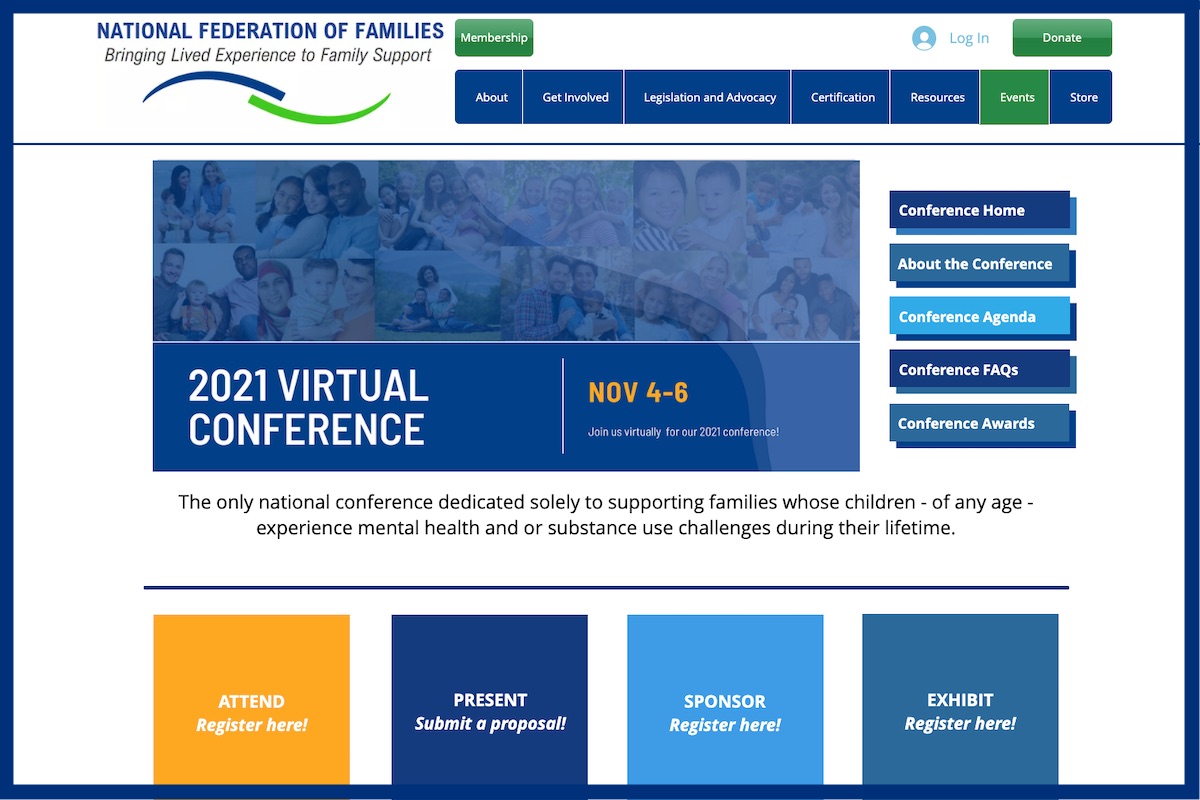1200x800 pixels.
Task: Click the green Membership button
Action: [494, 38]
